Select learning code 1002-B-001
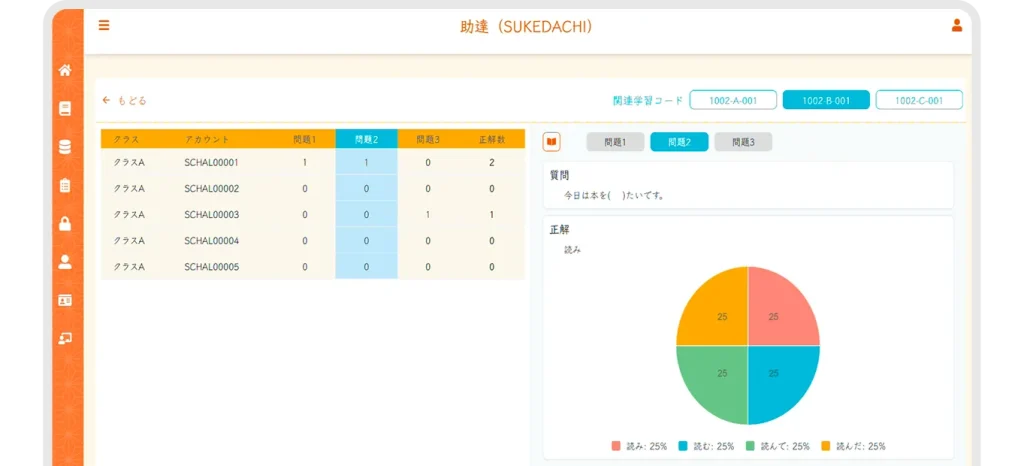 826,100
